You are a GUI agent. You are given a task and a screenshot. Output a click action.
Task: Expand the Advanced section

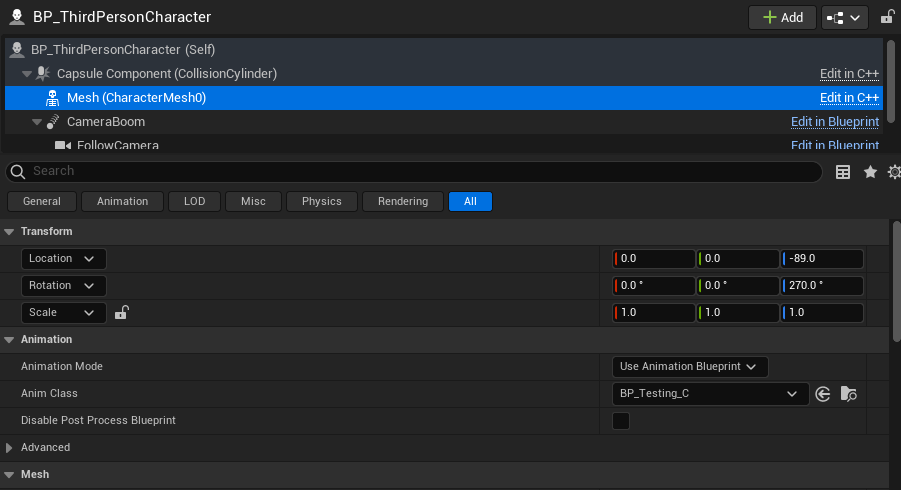click(10, 448)
